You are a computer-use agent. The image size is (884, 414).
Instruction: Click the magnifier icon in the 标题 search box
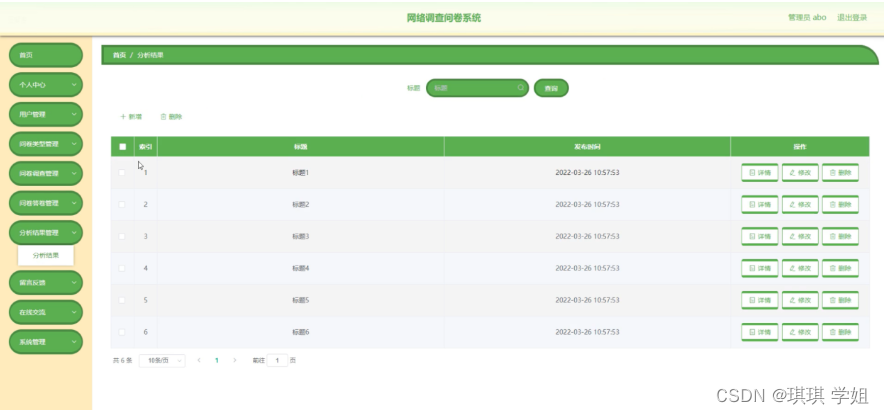pyautogui.click(x=520, y=88)
